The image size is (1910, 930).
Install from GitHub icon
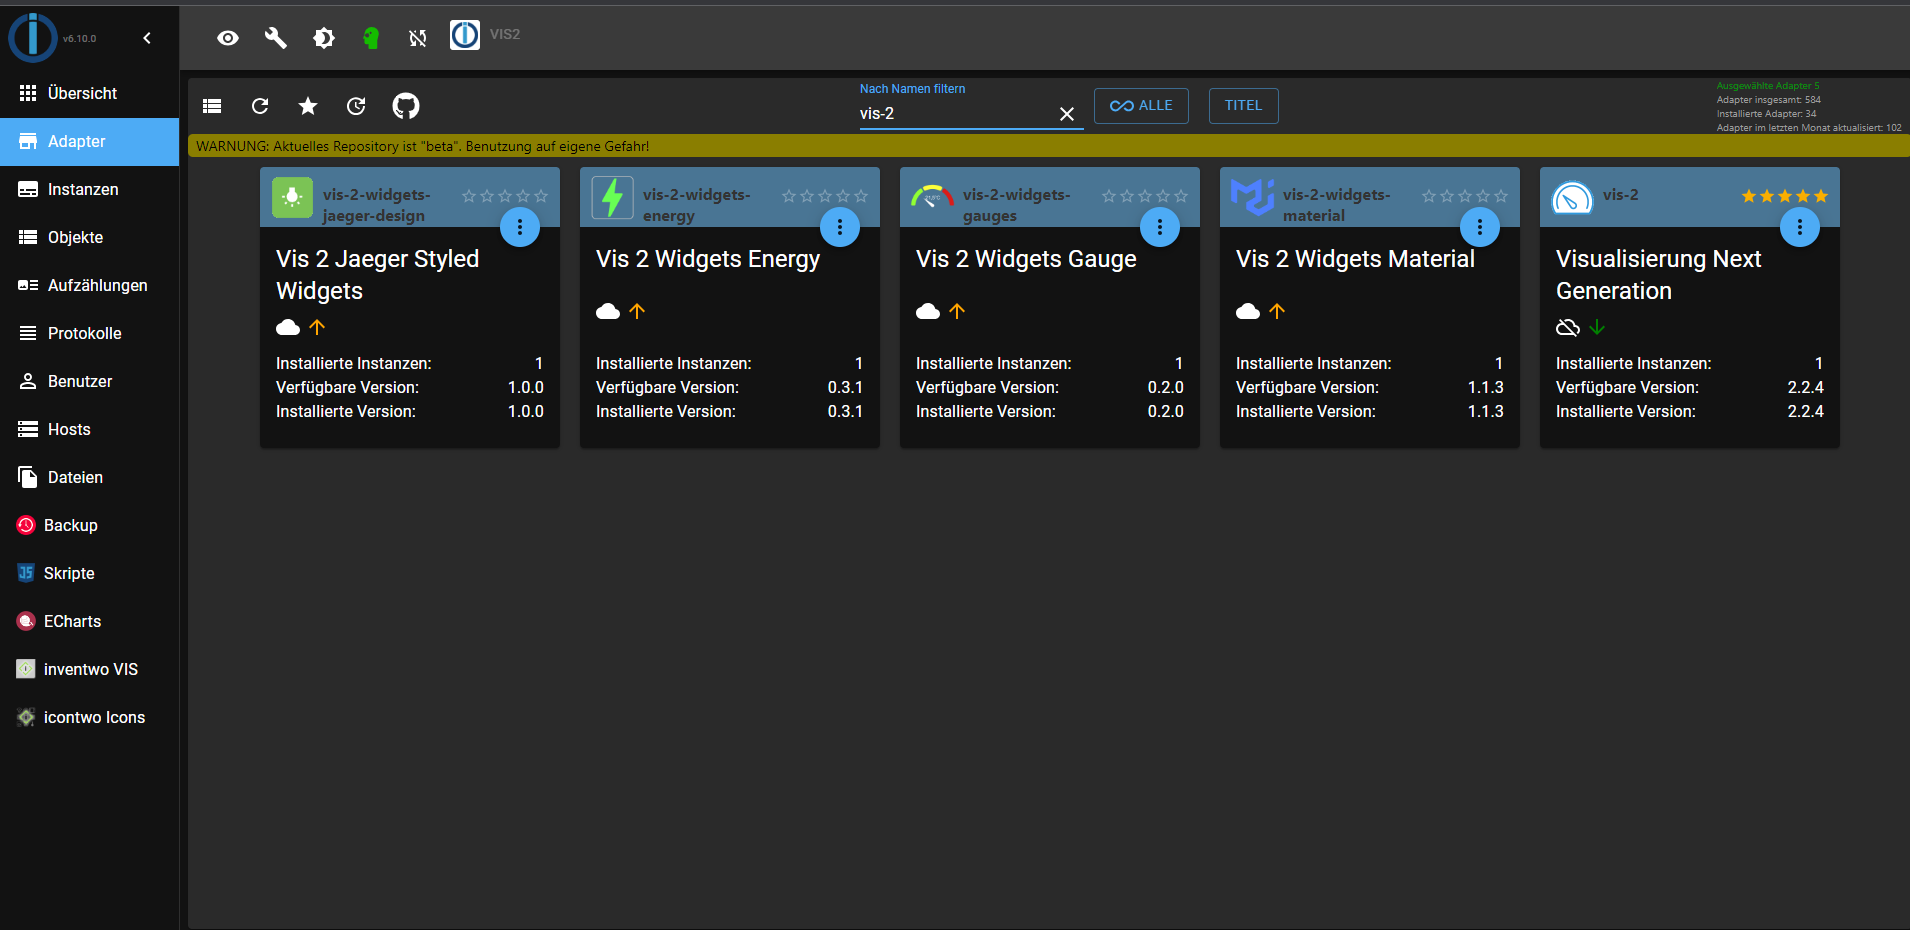(406, 106)
